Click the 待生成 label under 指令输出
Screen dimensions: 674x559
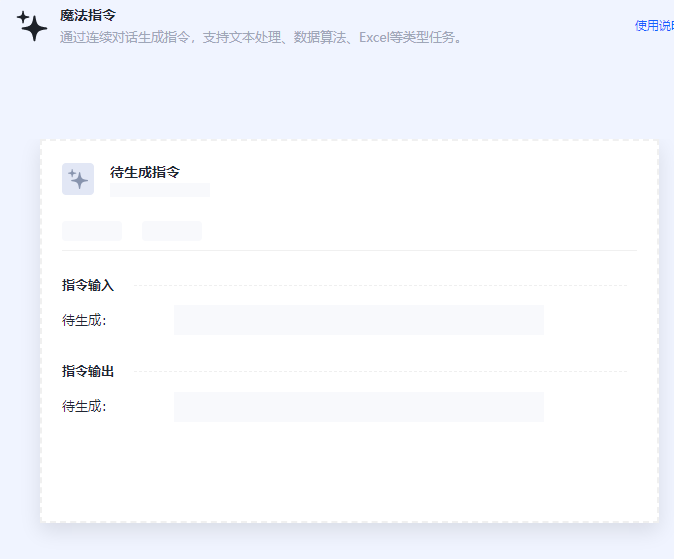coord(84,406)
